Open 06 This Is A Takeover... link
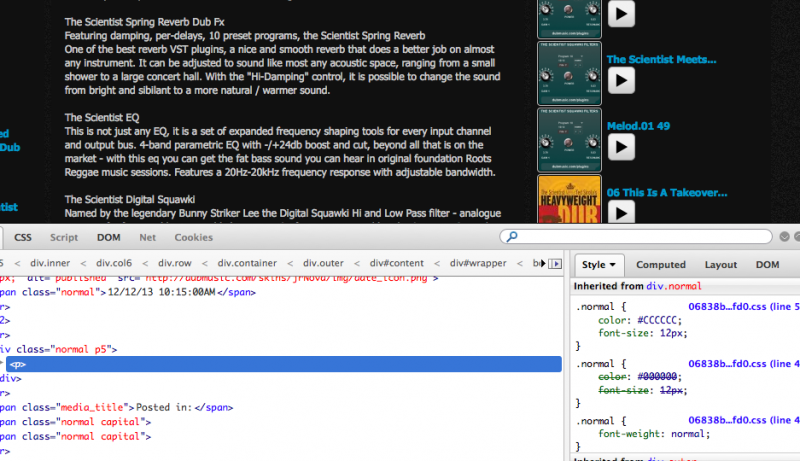Viewport: 800px width, 461px height. click(x=664, y=192)
